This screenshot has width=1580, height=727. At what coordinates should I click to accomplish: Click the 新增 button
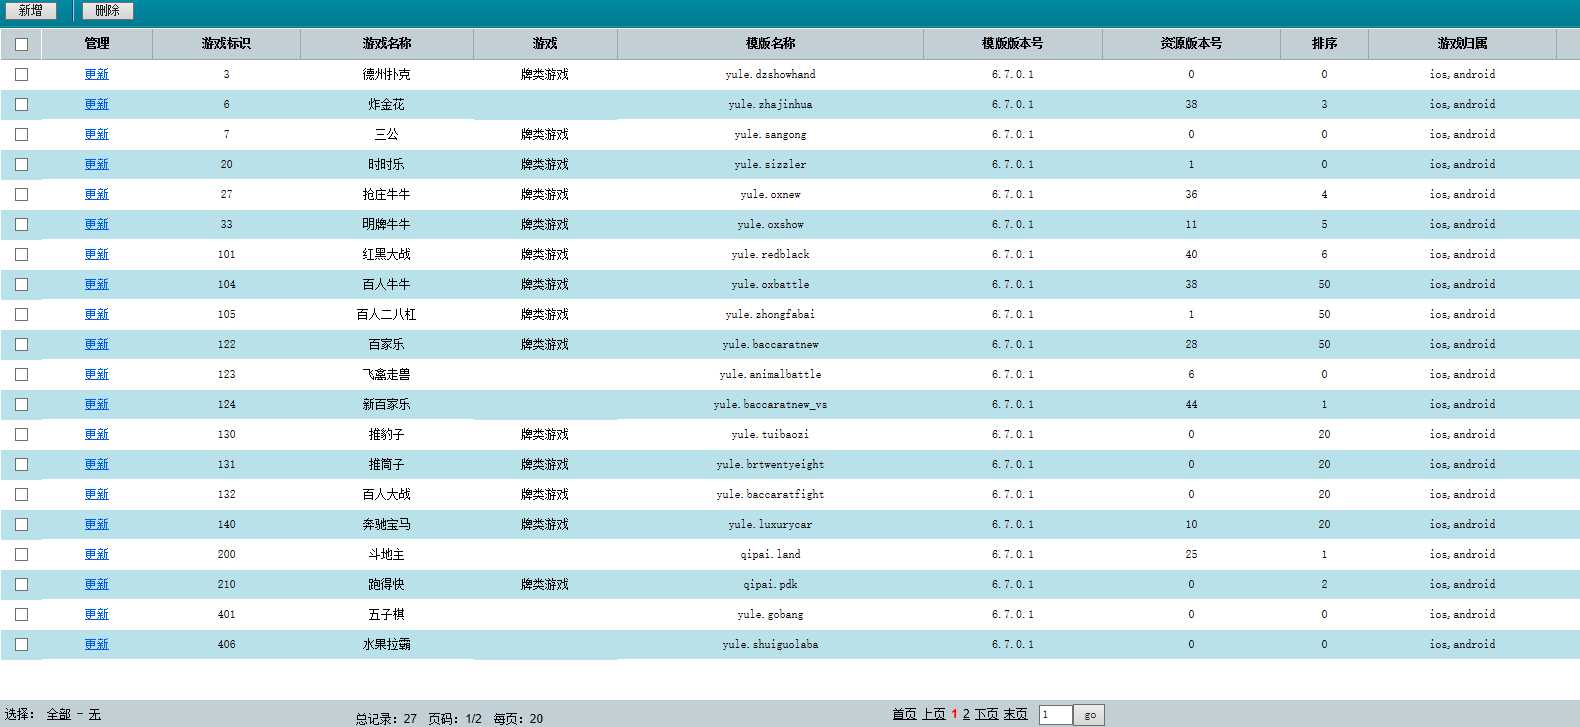coord(30,11)
